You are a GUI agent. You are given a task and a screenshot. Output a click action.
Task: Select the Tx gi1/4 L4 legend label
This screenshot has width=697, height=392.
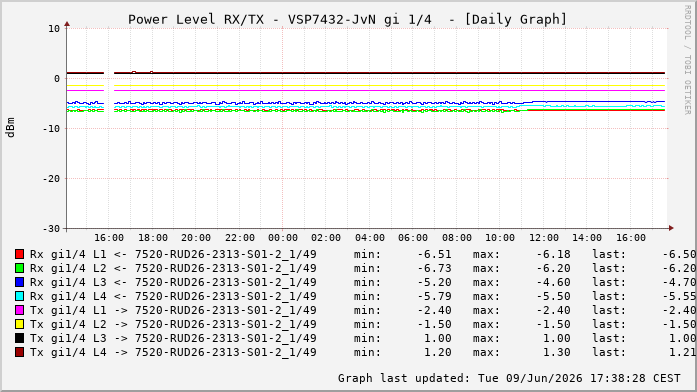coord(173,352)
